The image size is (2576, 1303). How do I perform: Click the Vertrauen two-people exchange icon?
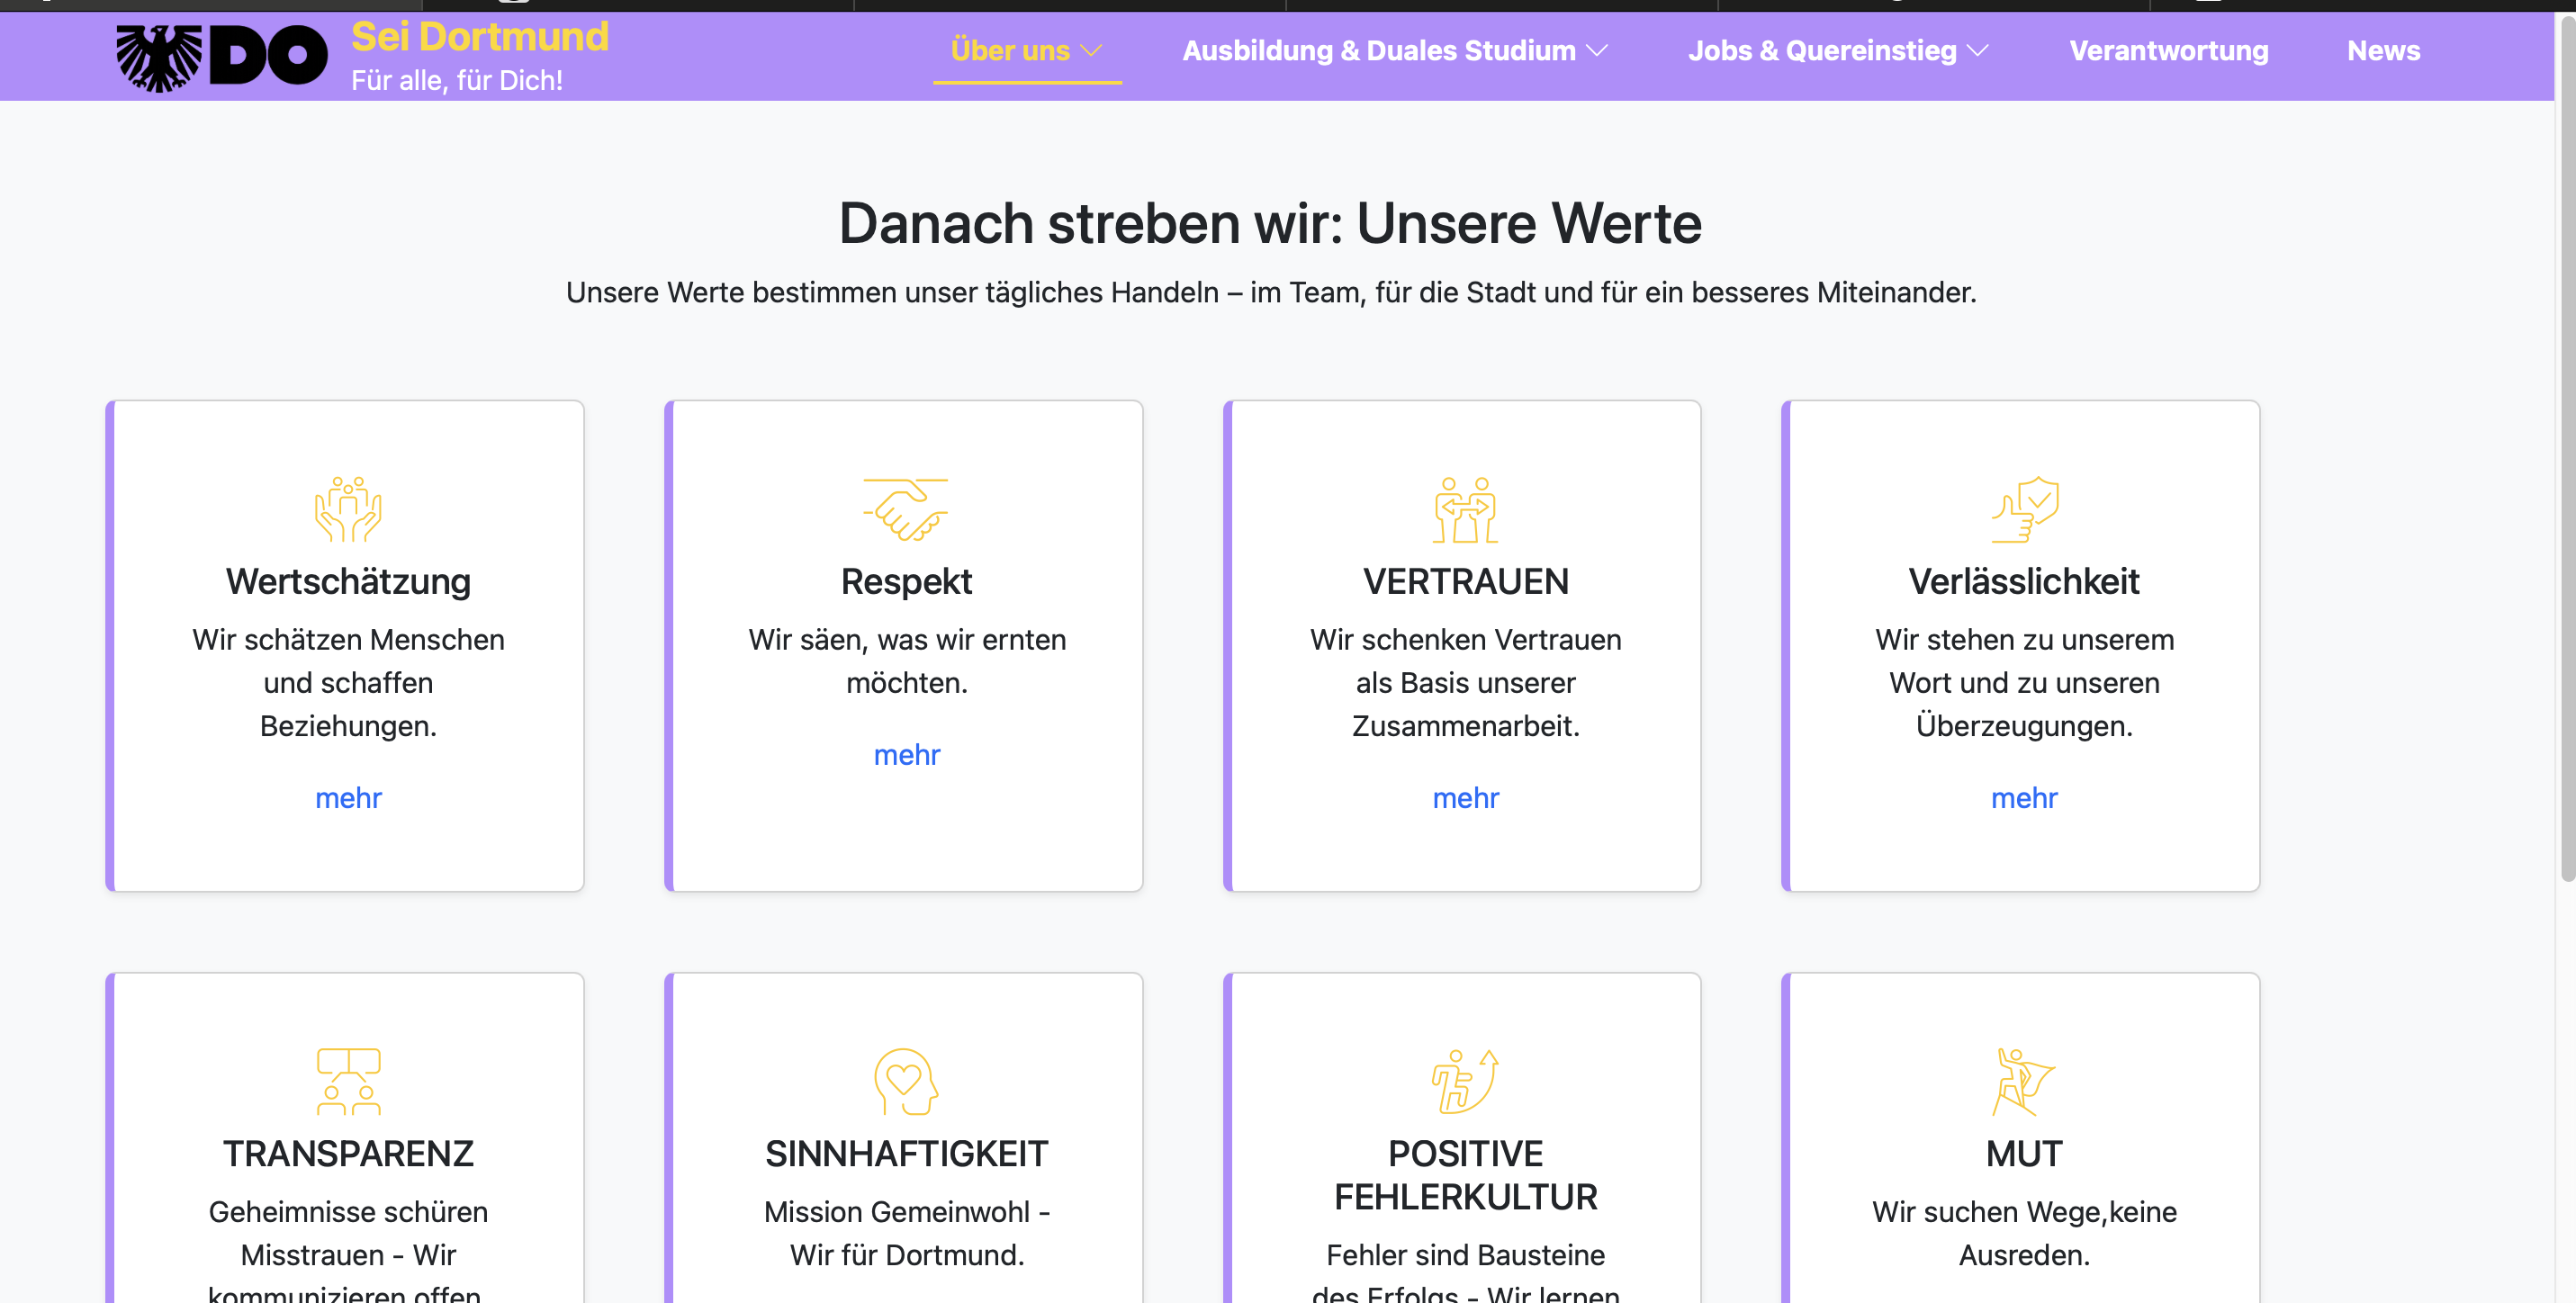(1465, 509)
